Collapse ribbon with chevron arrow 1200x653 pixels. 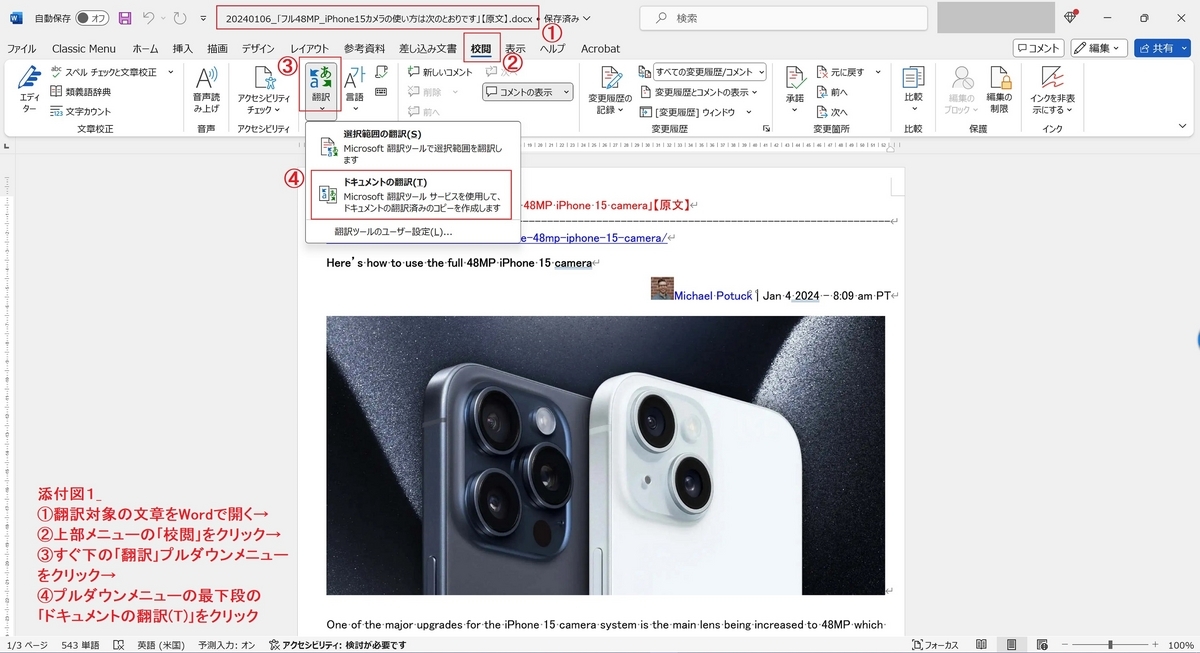1183,128
